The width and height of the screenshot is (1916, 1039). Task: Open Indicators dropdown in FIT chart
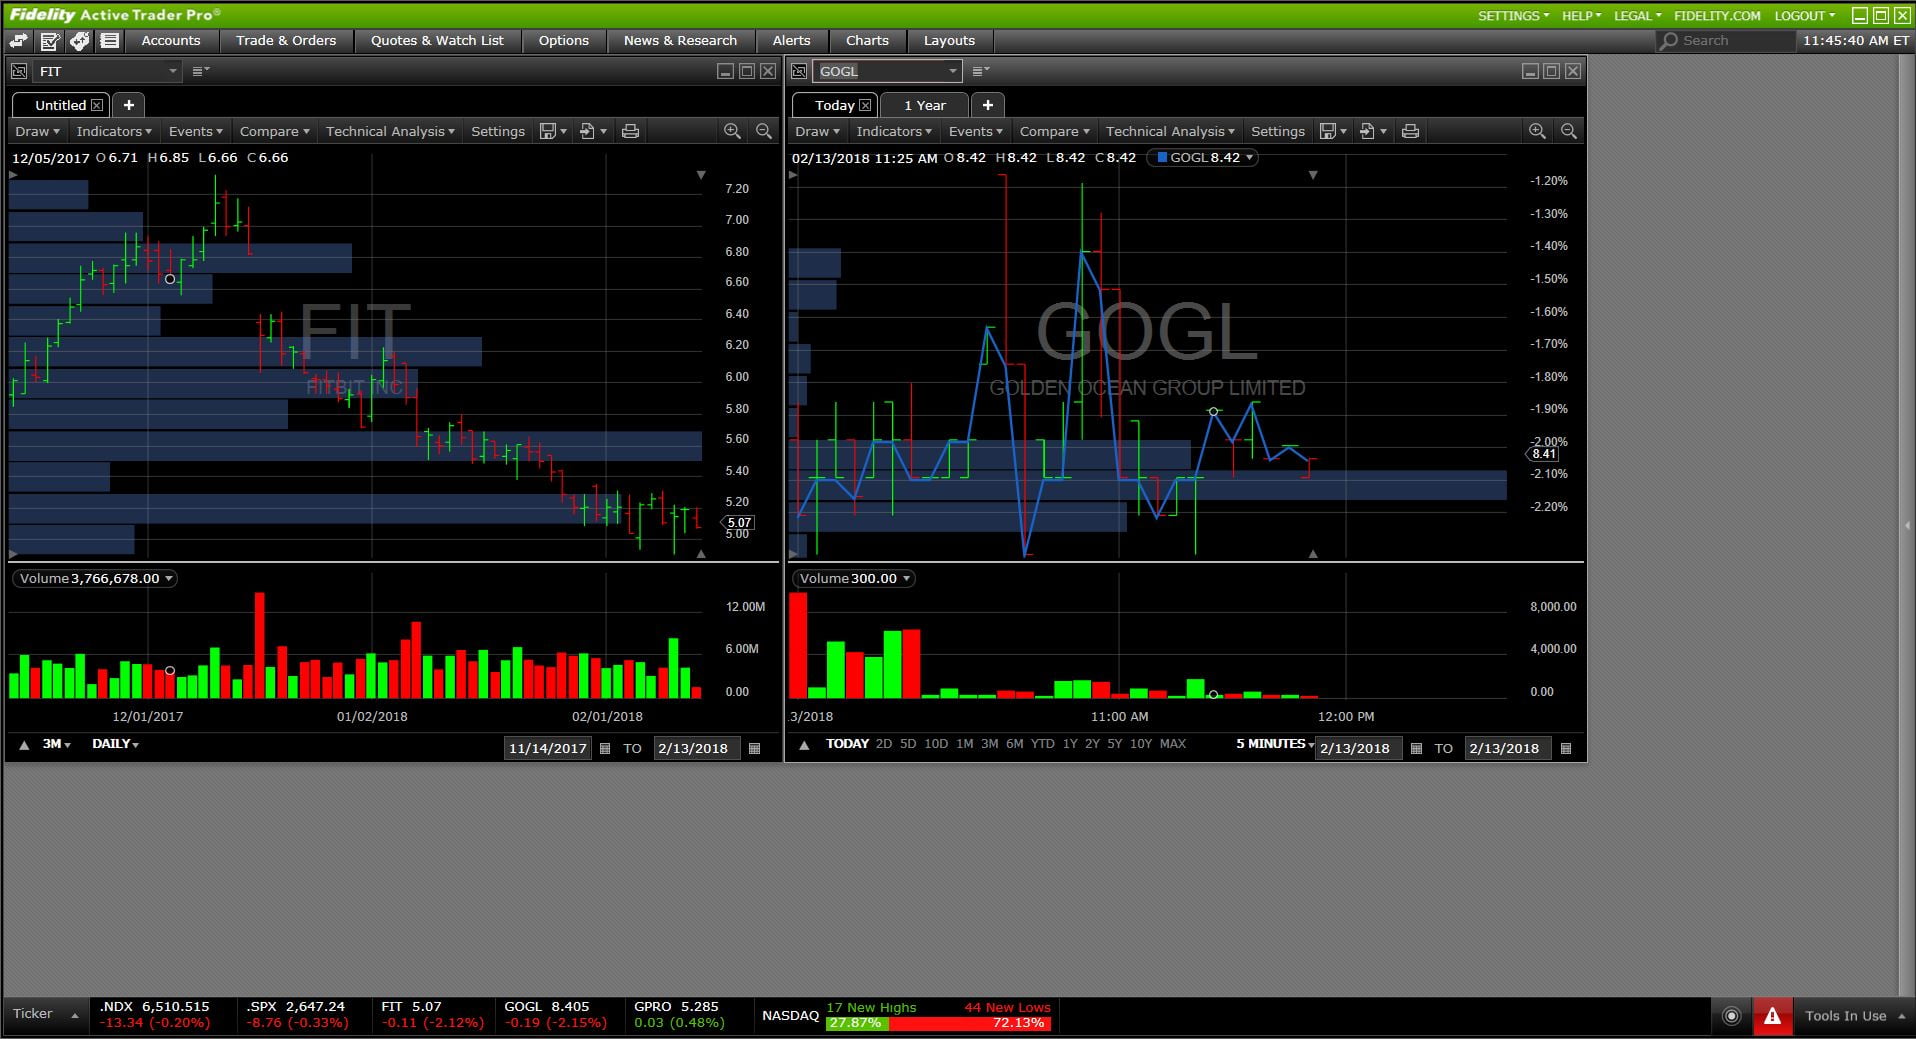pyautogui.click(x=114, y=131)
